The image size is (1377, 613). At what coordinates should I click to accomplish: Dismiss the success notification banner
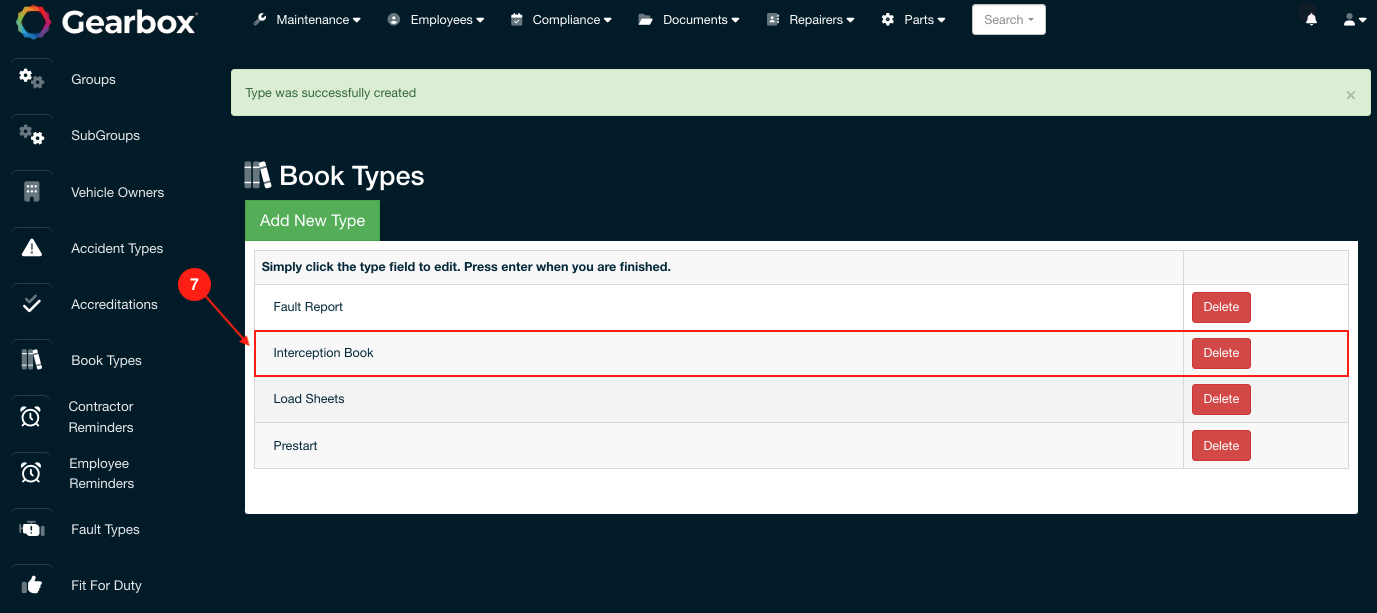click(1350, 95)
